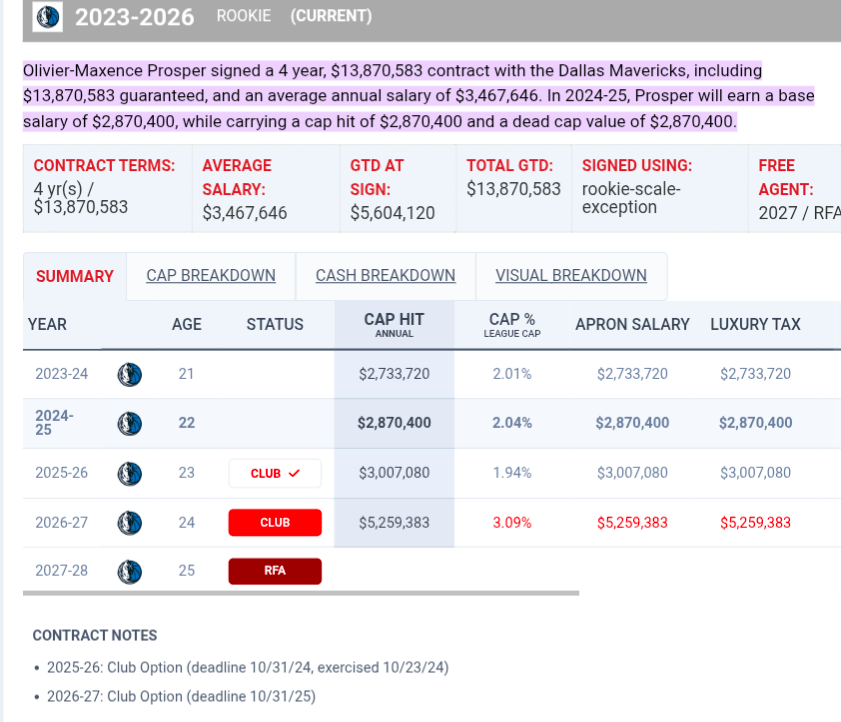Click the Mavericks team icon in the 2027-28 row

(129, 571)
